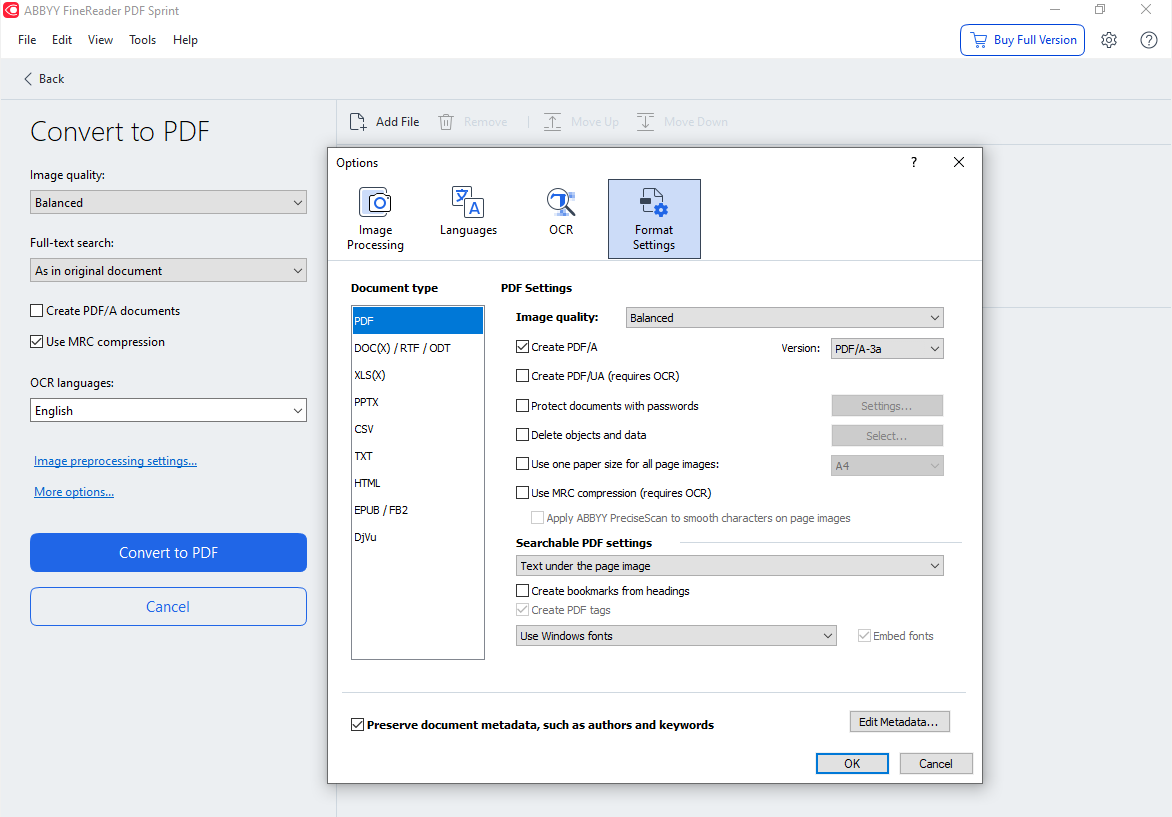Select PDF document type

click(417, 321)
